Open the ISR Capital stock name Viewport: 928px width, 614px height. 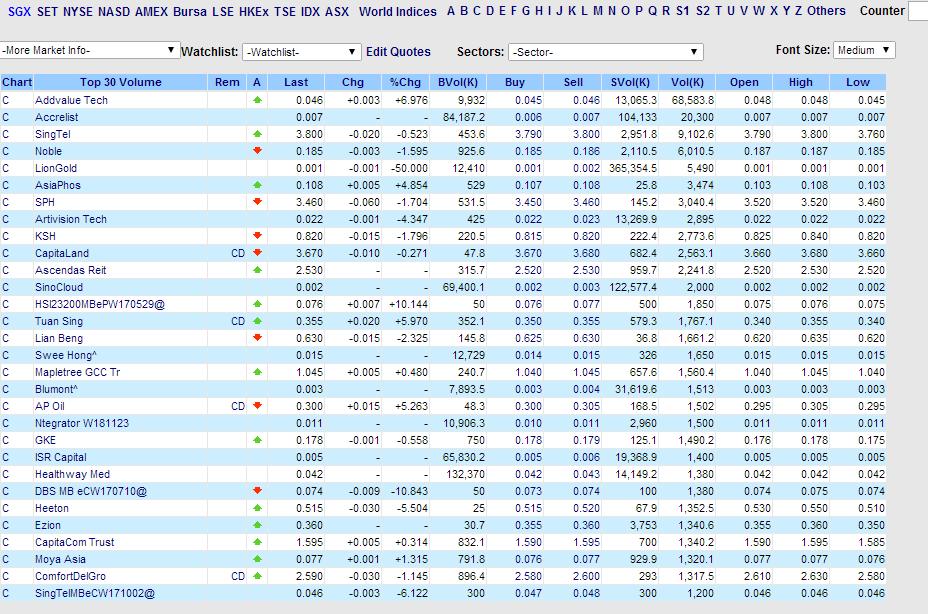[x=60, y=457]
